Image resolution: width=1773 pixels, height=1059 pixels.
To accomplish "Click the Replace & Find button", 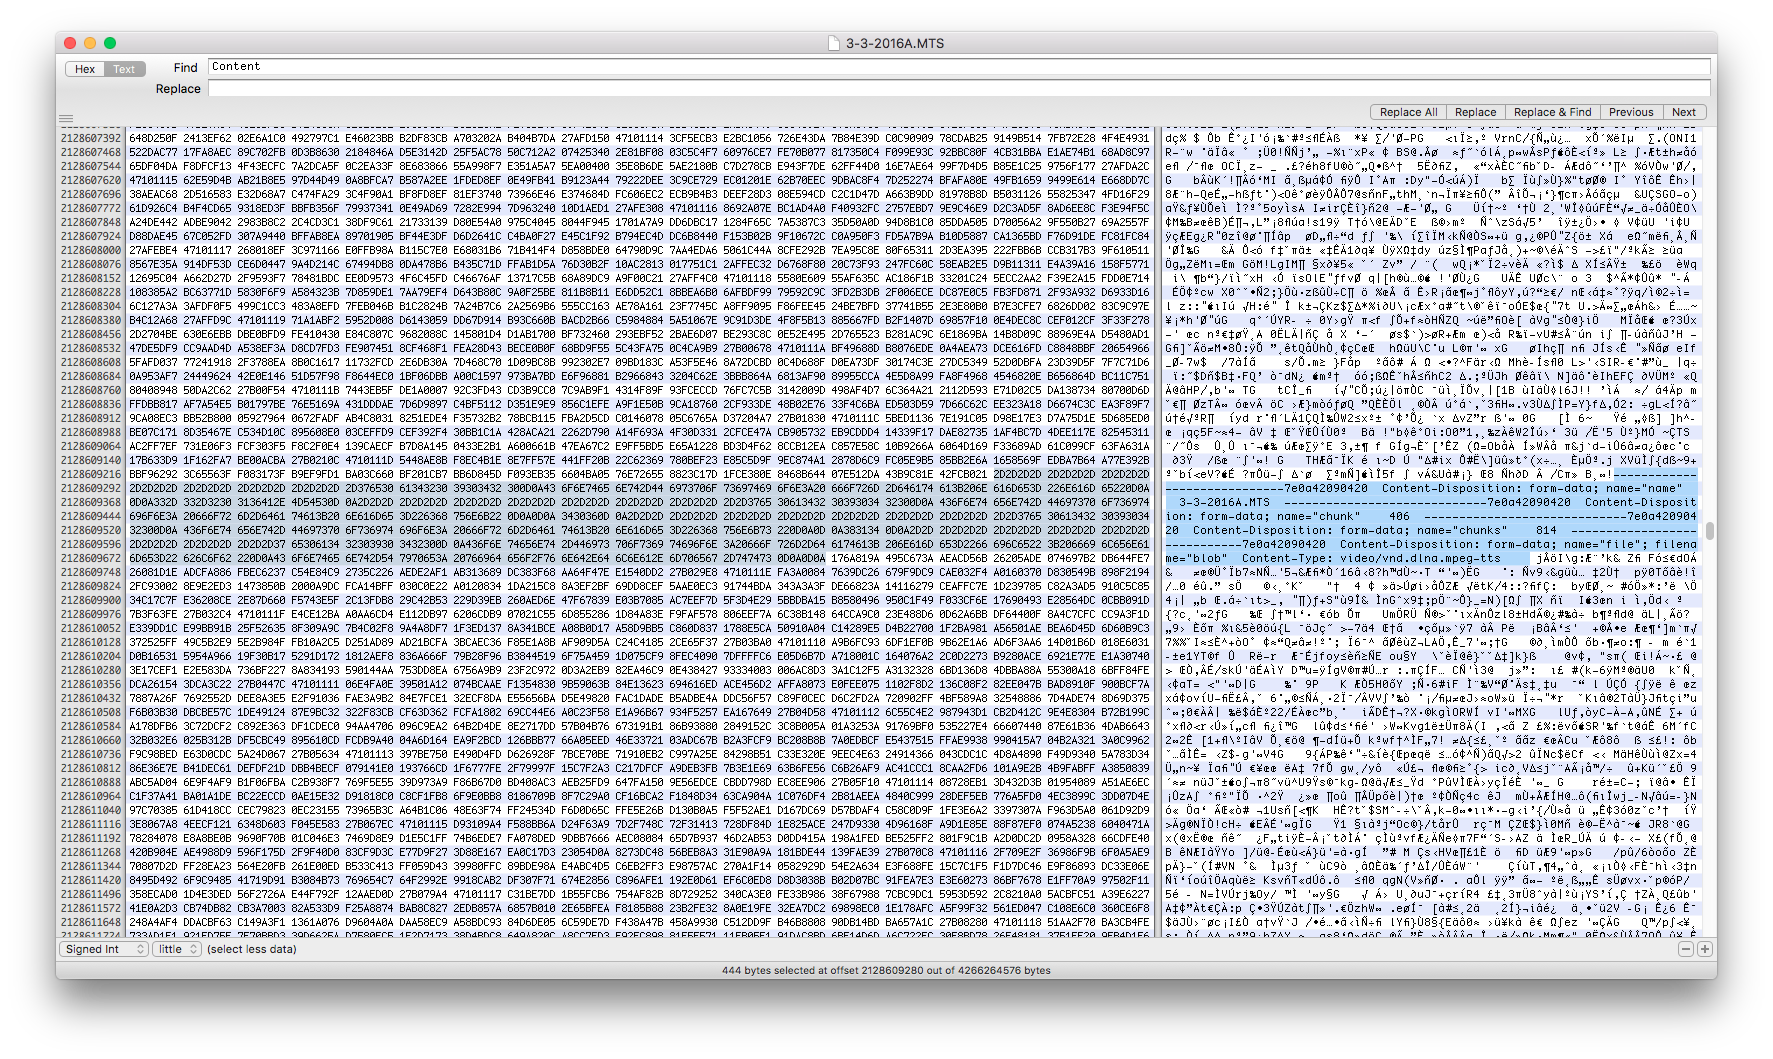I will [x=1552, y=112].
